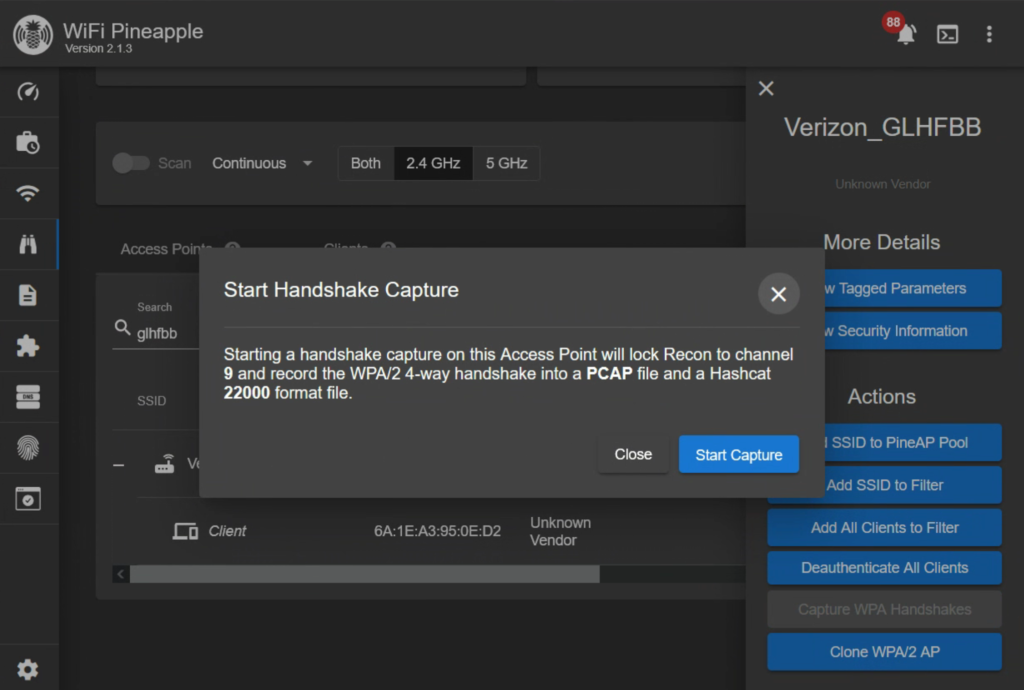Open the Campaigns briefcase icon in sidebar
The width and height of the screenshot is (1024, 690).
pyautogui.click(x=28, y=142)
